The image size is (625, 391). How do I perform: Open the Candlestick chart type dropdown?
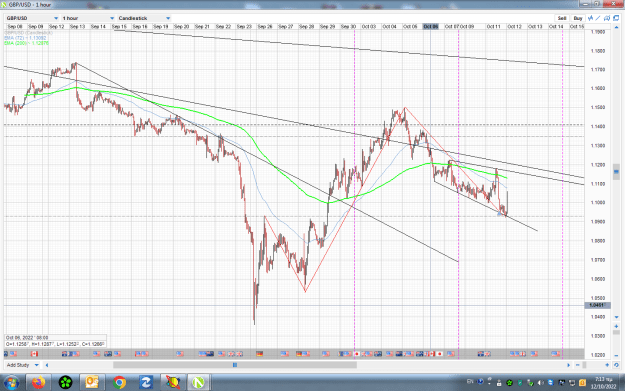click(144, 18)
